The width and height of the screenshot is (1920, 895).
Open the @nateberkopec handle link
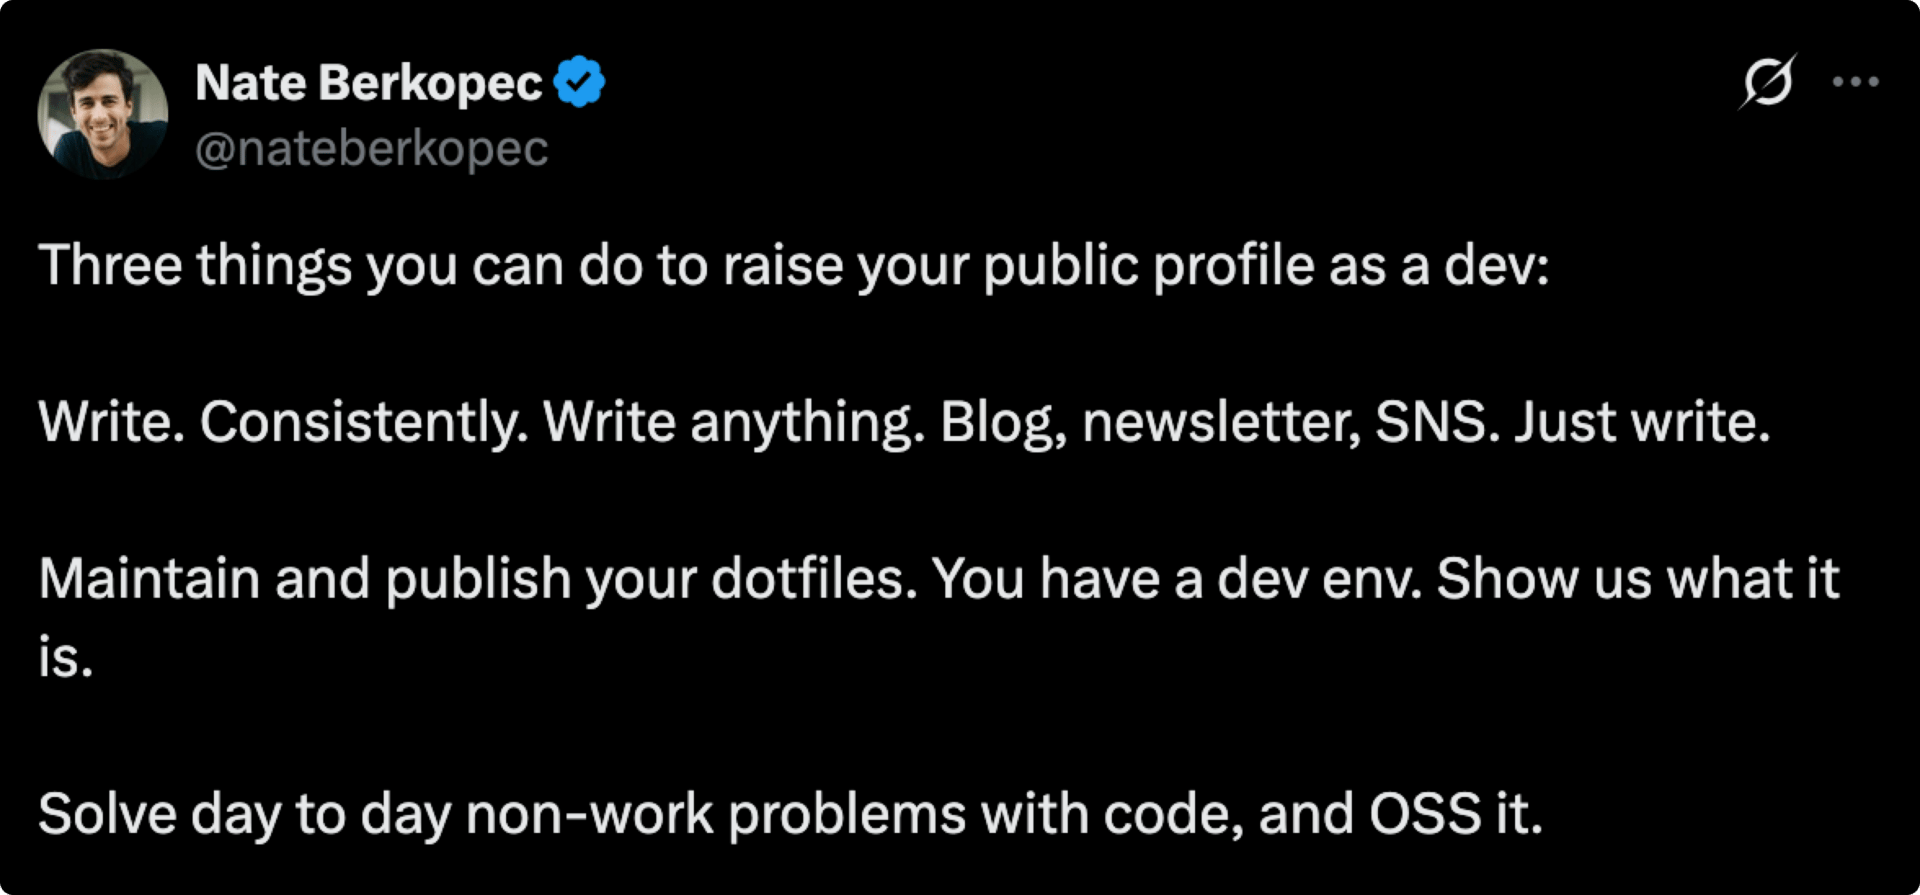[372, 149]
